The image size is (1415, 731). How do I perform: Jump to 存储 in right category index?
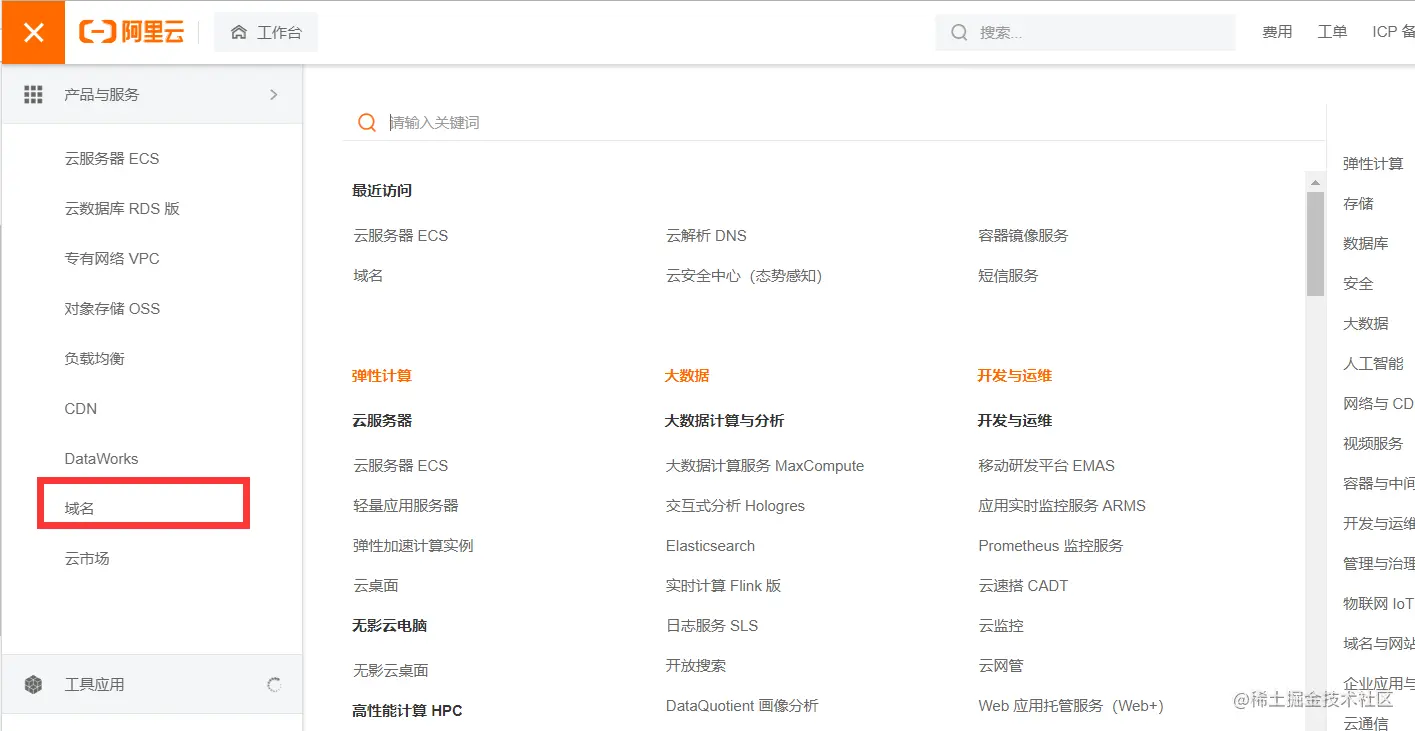click(1358, 203)
